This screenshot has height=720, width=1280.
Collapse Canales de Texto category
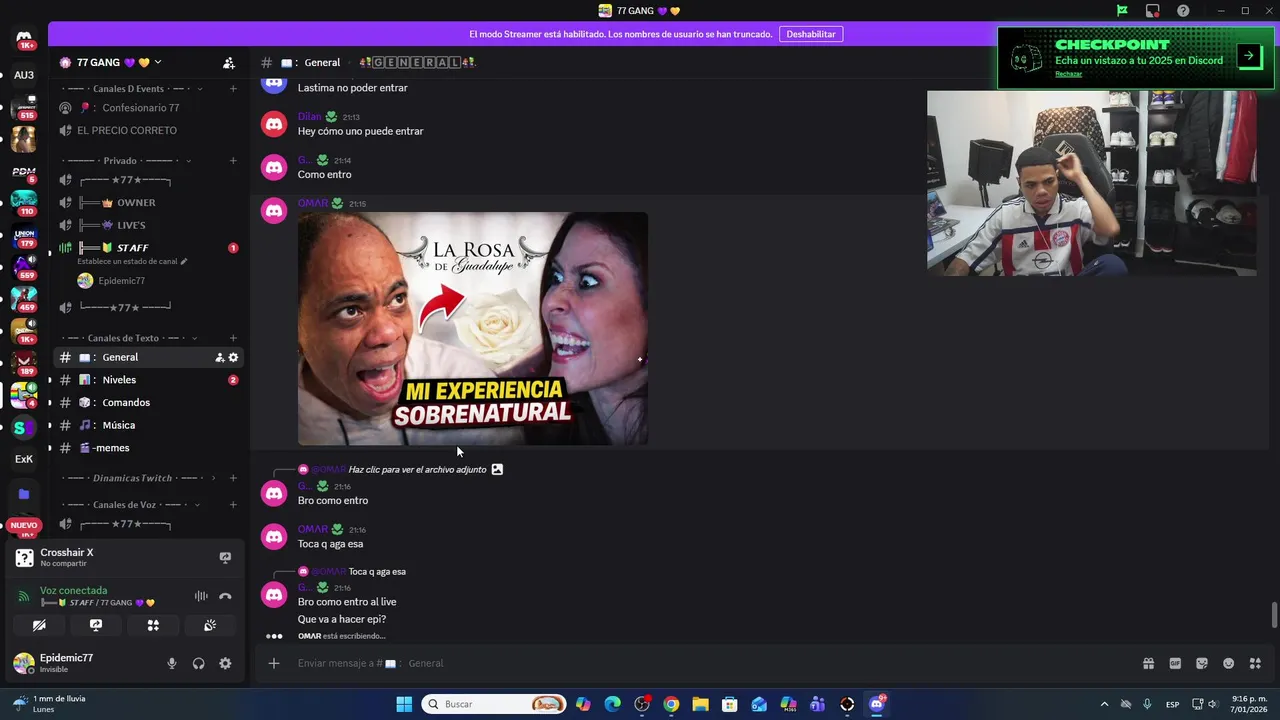(x=131, y=338)
